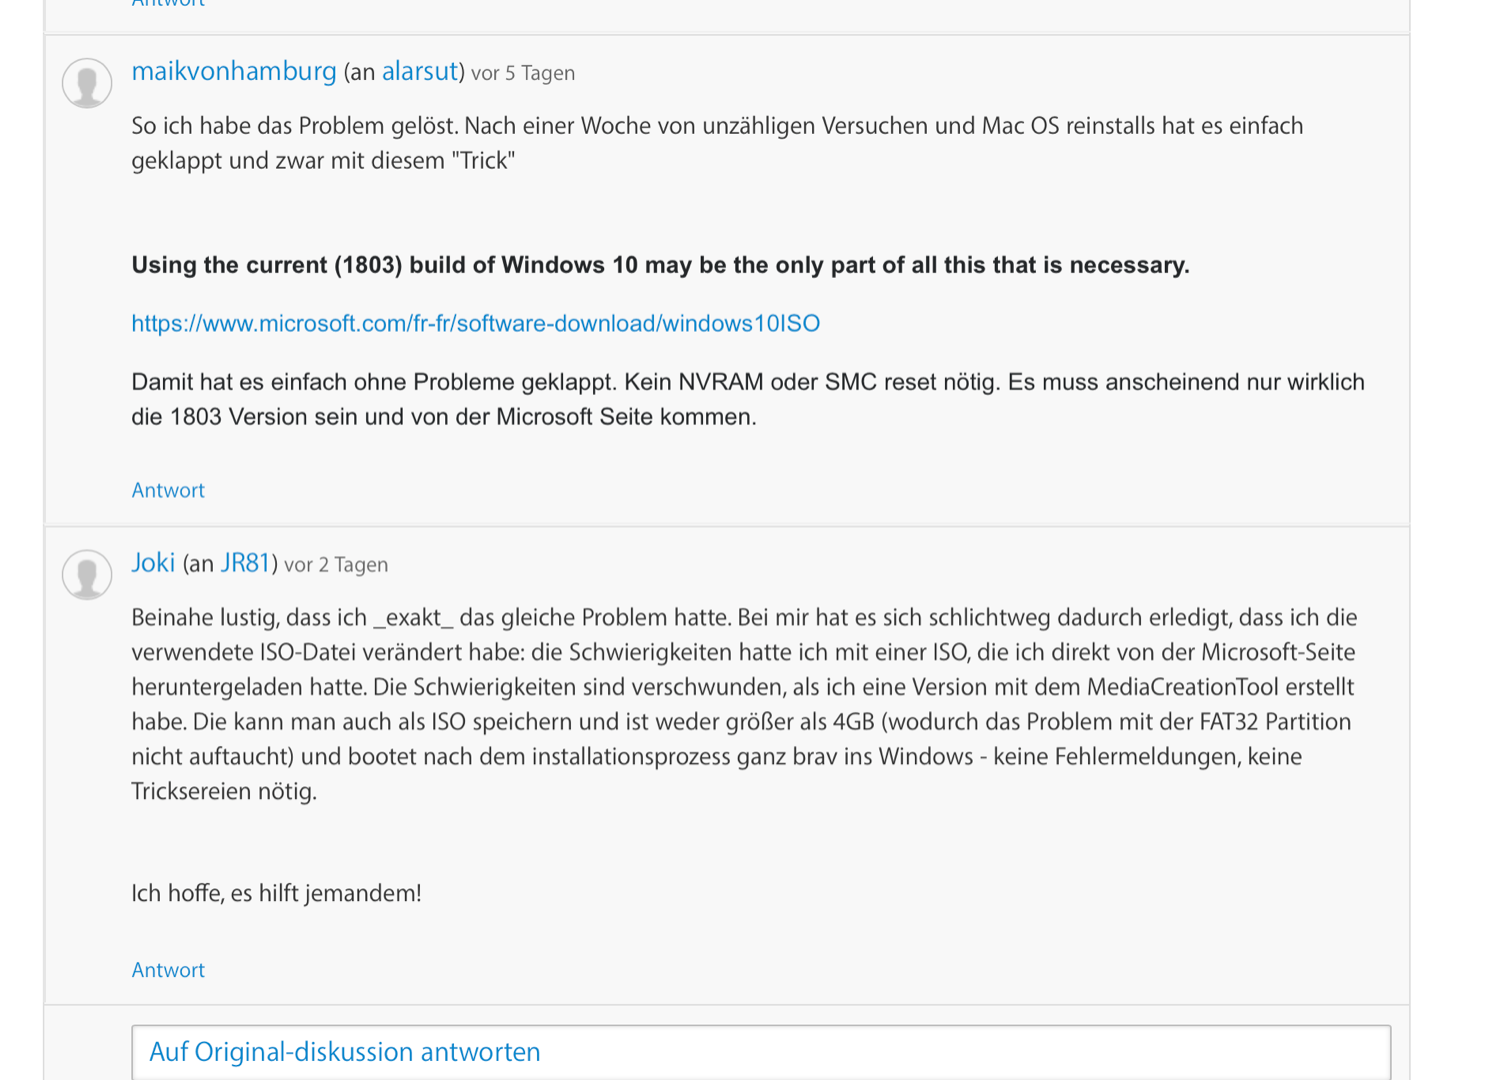Screen dimensions: 1493x1080
Task: Open the Microsoft Windows 10 ISO download link
Action: click(x=475, y=324)
